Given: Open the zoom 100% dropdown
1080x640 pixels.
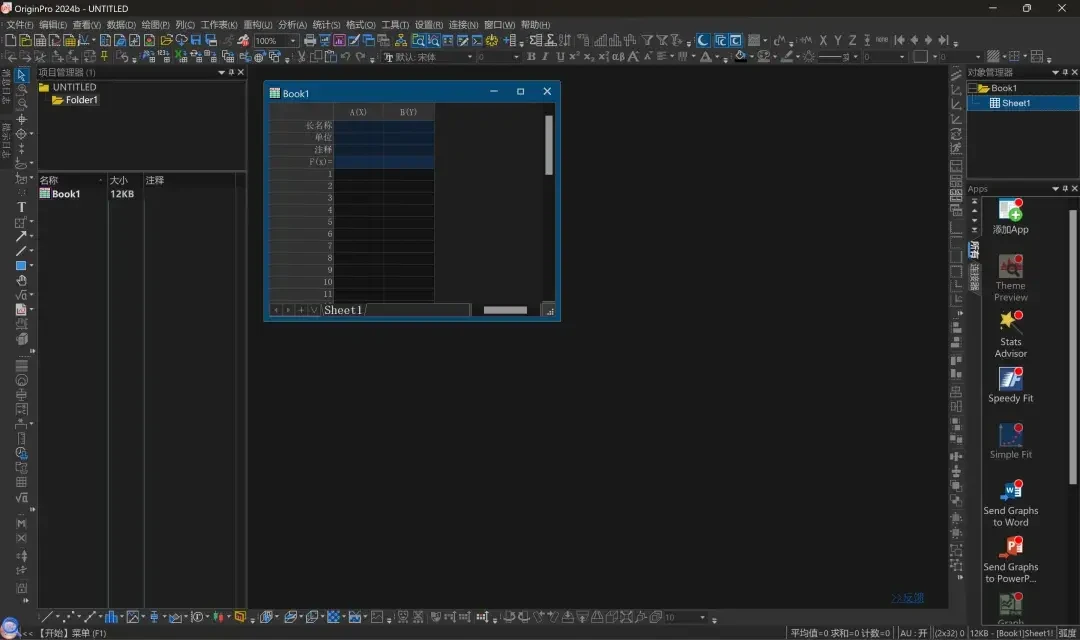Looking at the screenshot, I should click(x=293, y=41).
